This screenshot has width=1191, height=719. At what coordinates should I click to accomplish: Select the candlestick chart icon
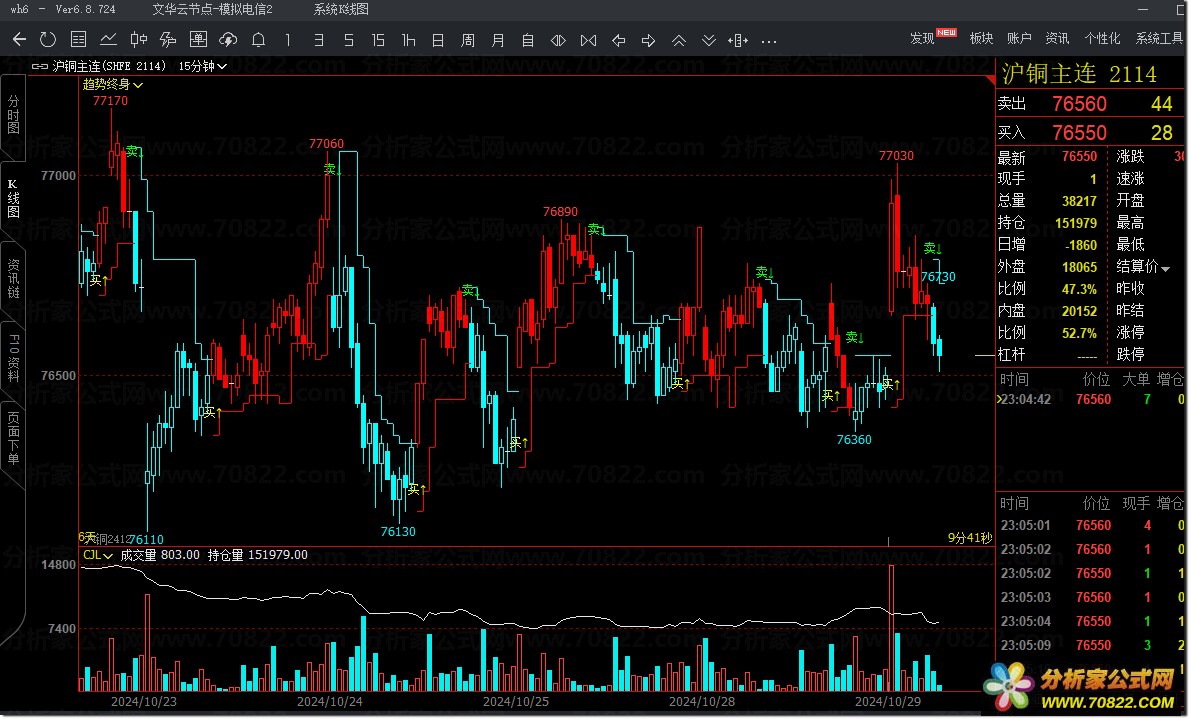pos(138,39)
